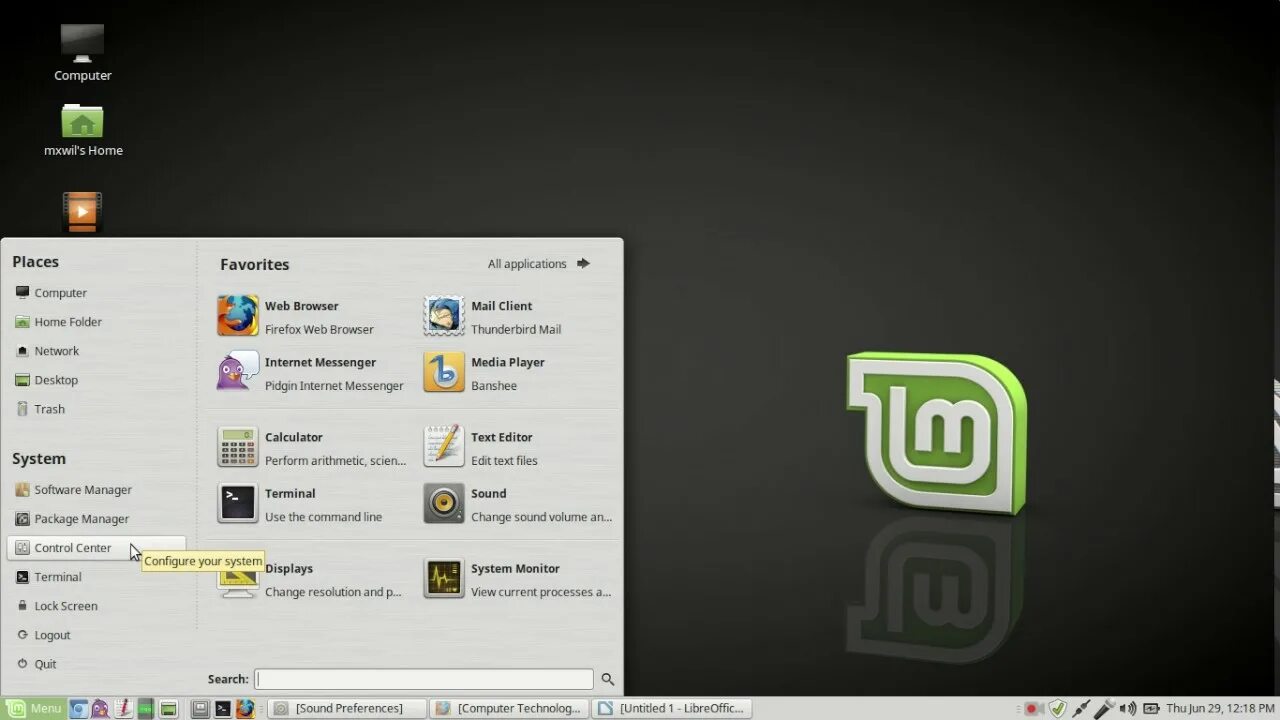This screenshot has width=1280, height=720.
Task: Launch System Monitor
Action: [x=517, y=579]
